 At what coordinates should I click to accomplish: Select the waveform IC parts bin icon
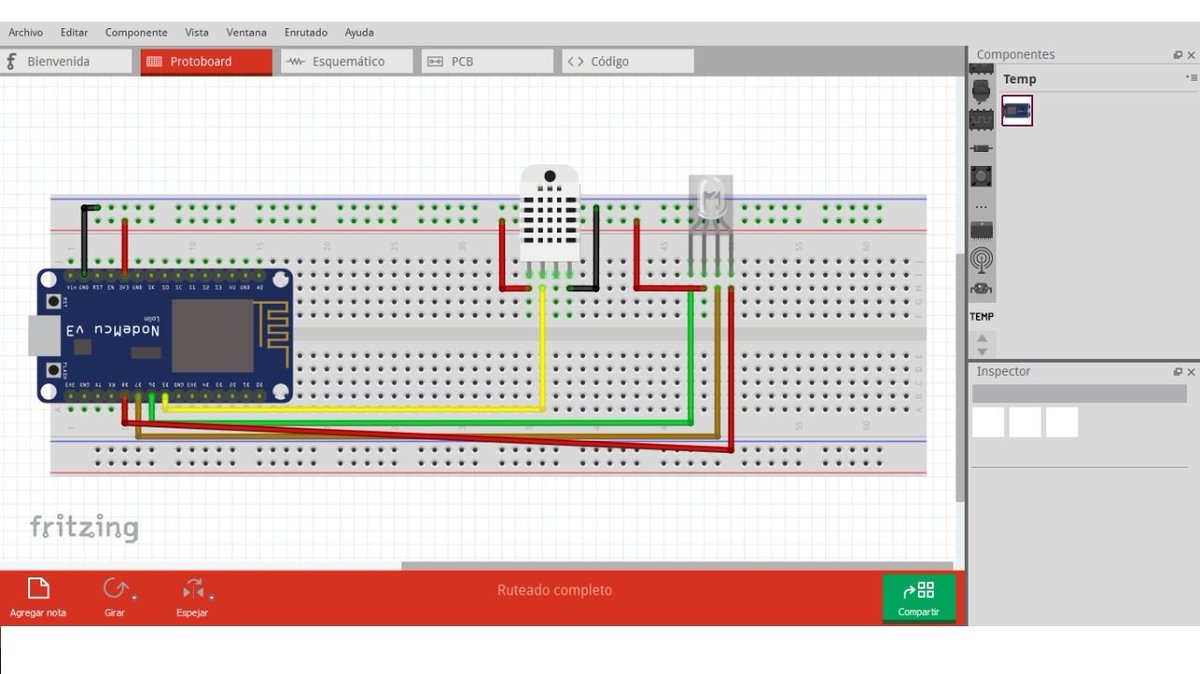click(x=982, y=119)
